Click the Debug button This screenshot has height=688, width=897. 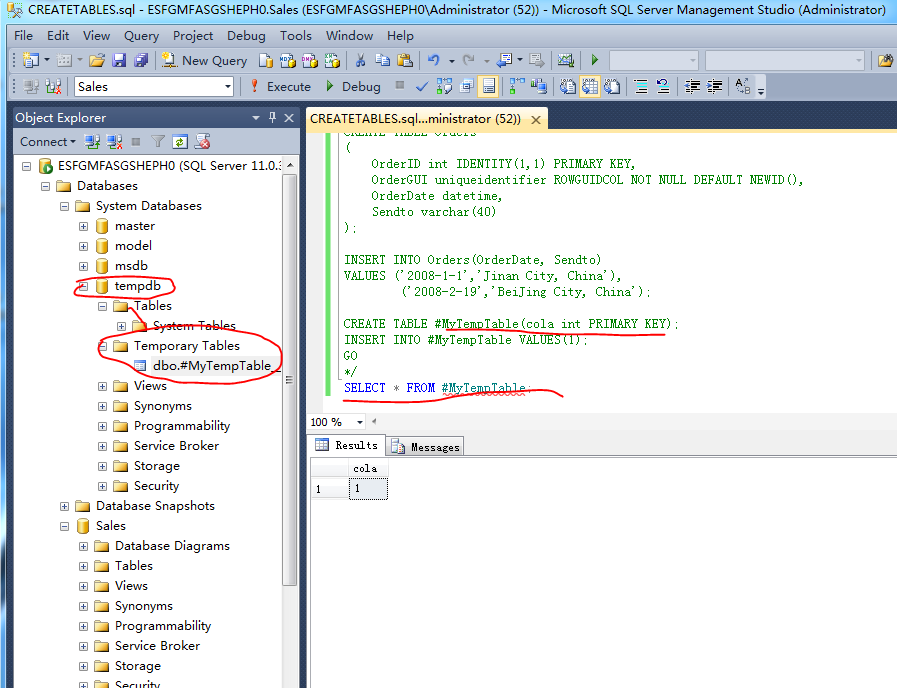353,87
